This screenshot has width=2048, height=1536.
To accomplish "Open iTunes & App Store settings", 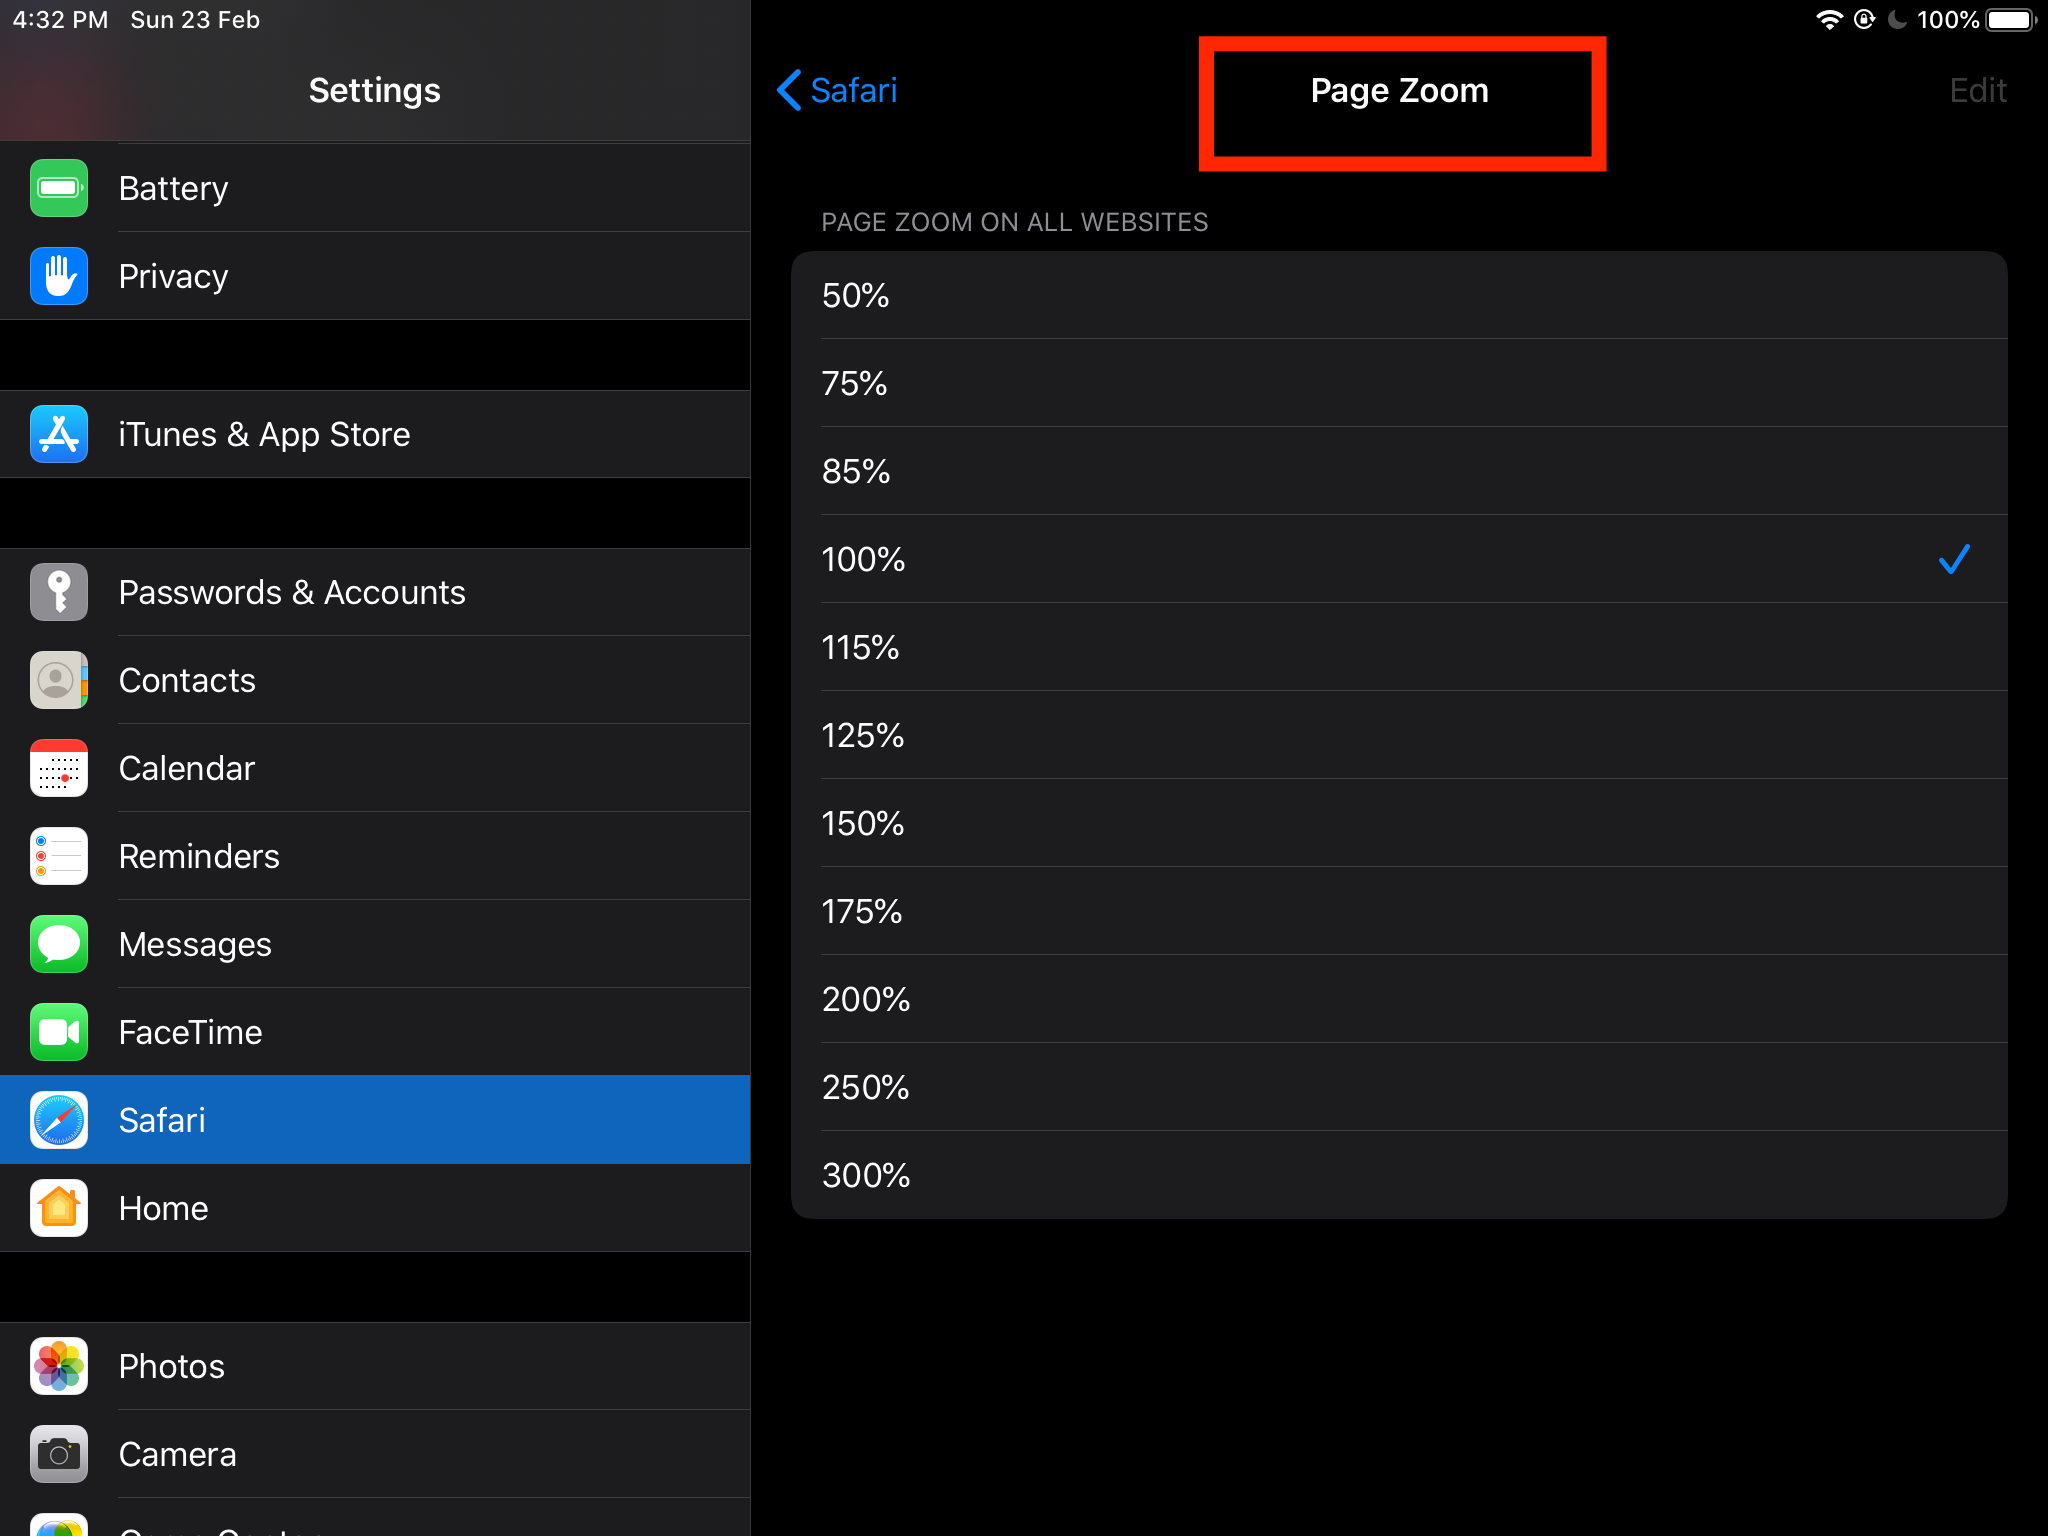I will point(375,434).
